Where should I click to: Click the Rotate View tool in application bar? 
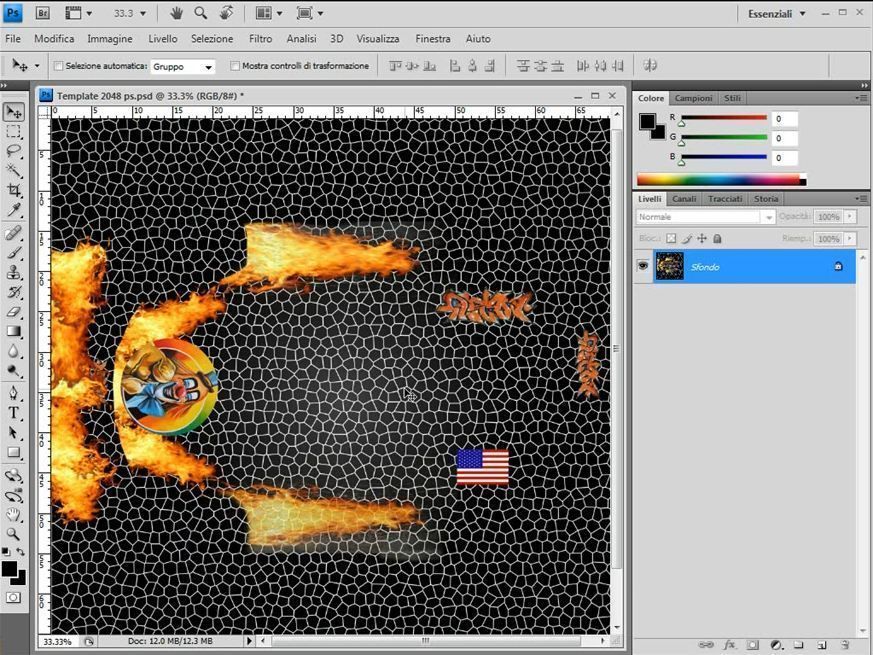coord(225,13)
